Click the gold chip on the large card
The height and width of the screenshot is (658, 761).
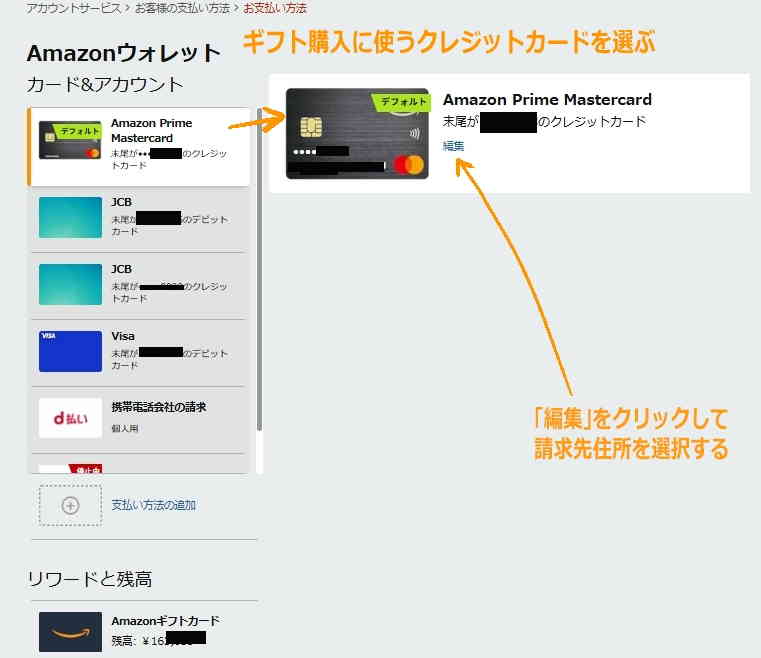(x=311, y=127)
